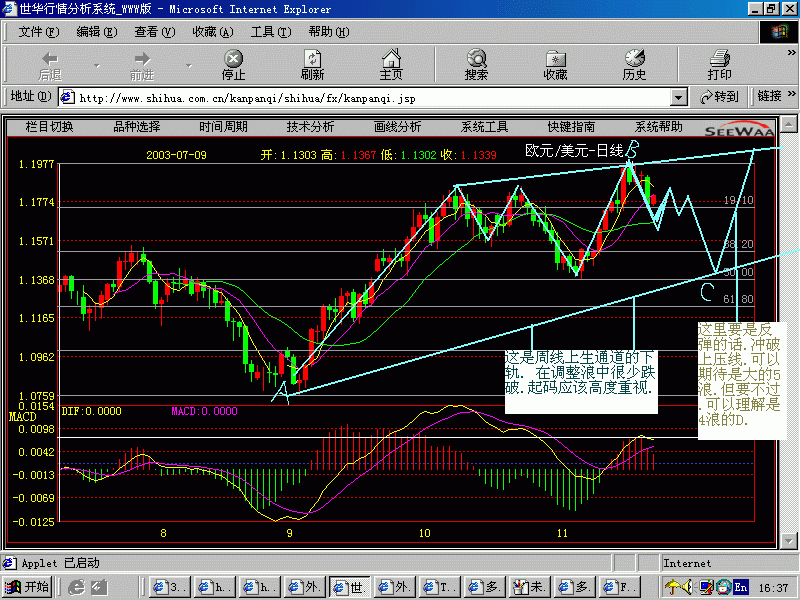800x600 pixels.
Task: Click the Refresh (刷新) toolbar icon
Action: point(312,65)
